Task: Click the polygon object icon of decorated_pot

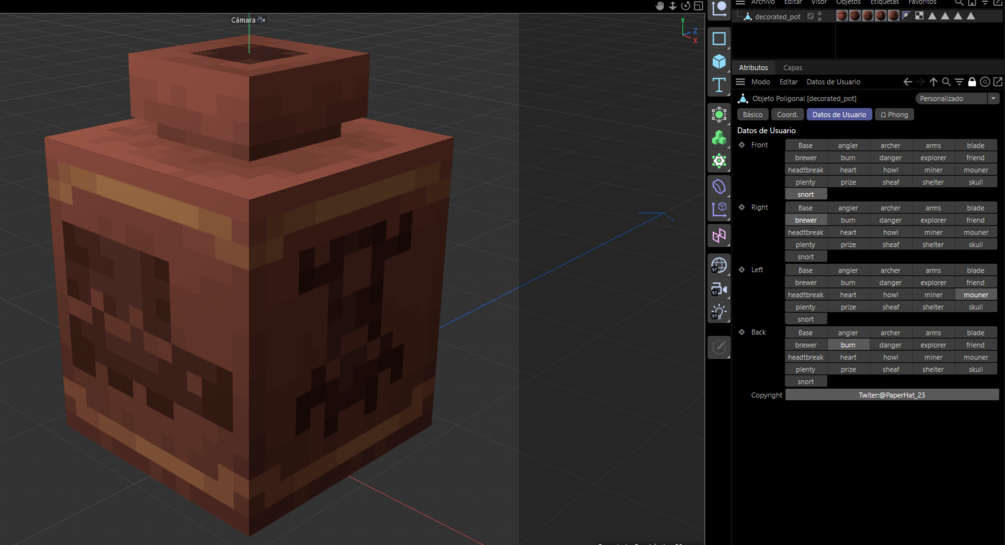Action: (x=747, y=17)
